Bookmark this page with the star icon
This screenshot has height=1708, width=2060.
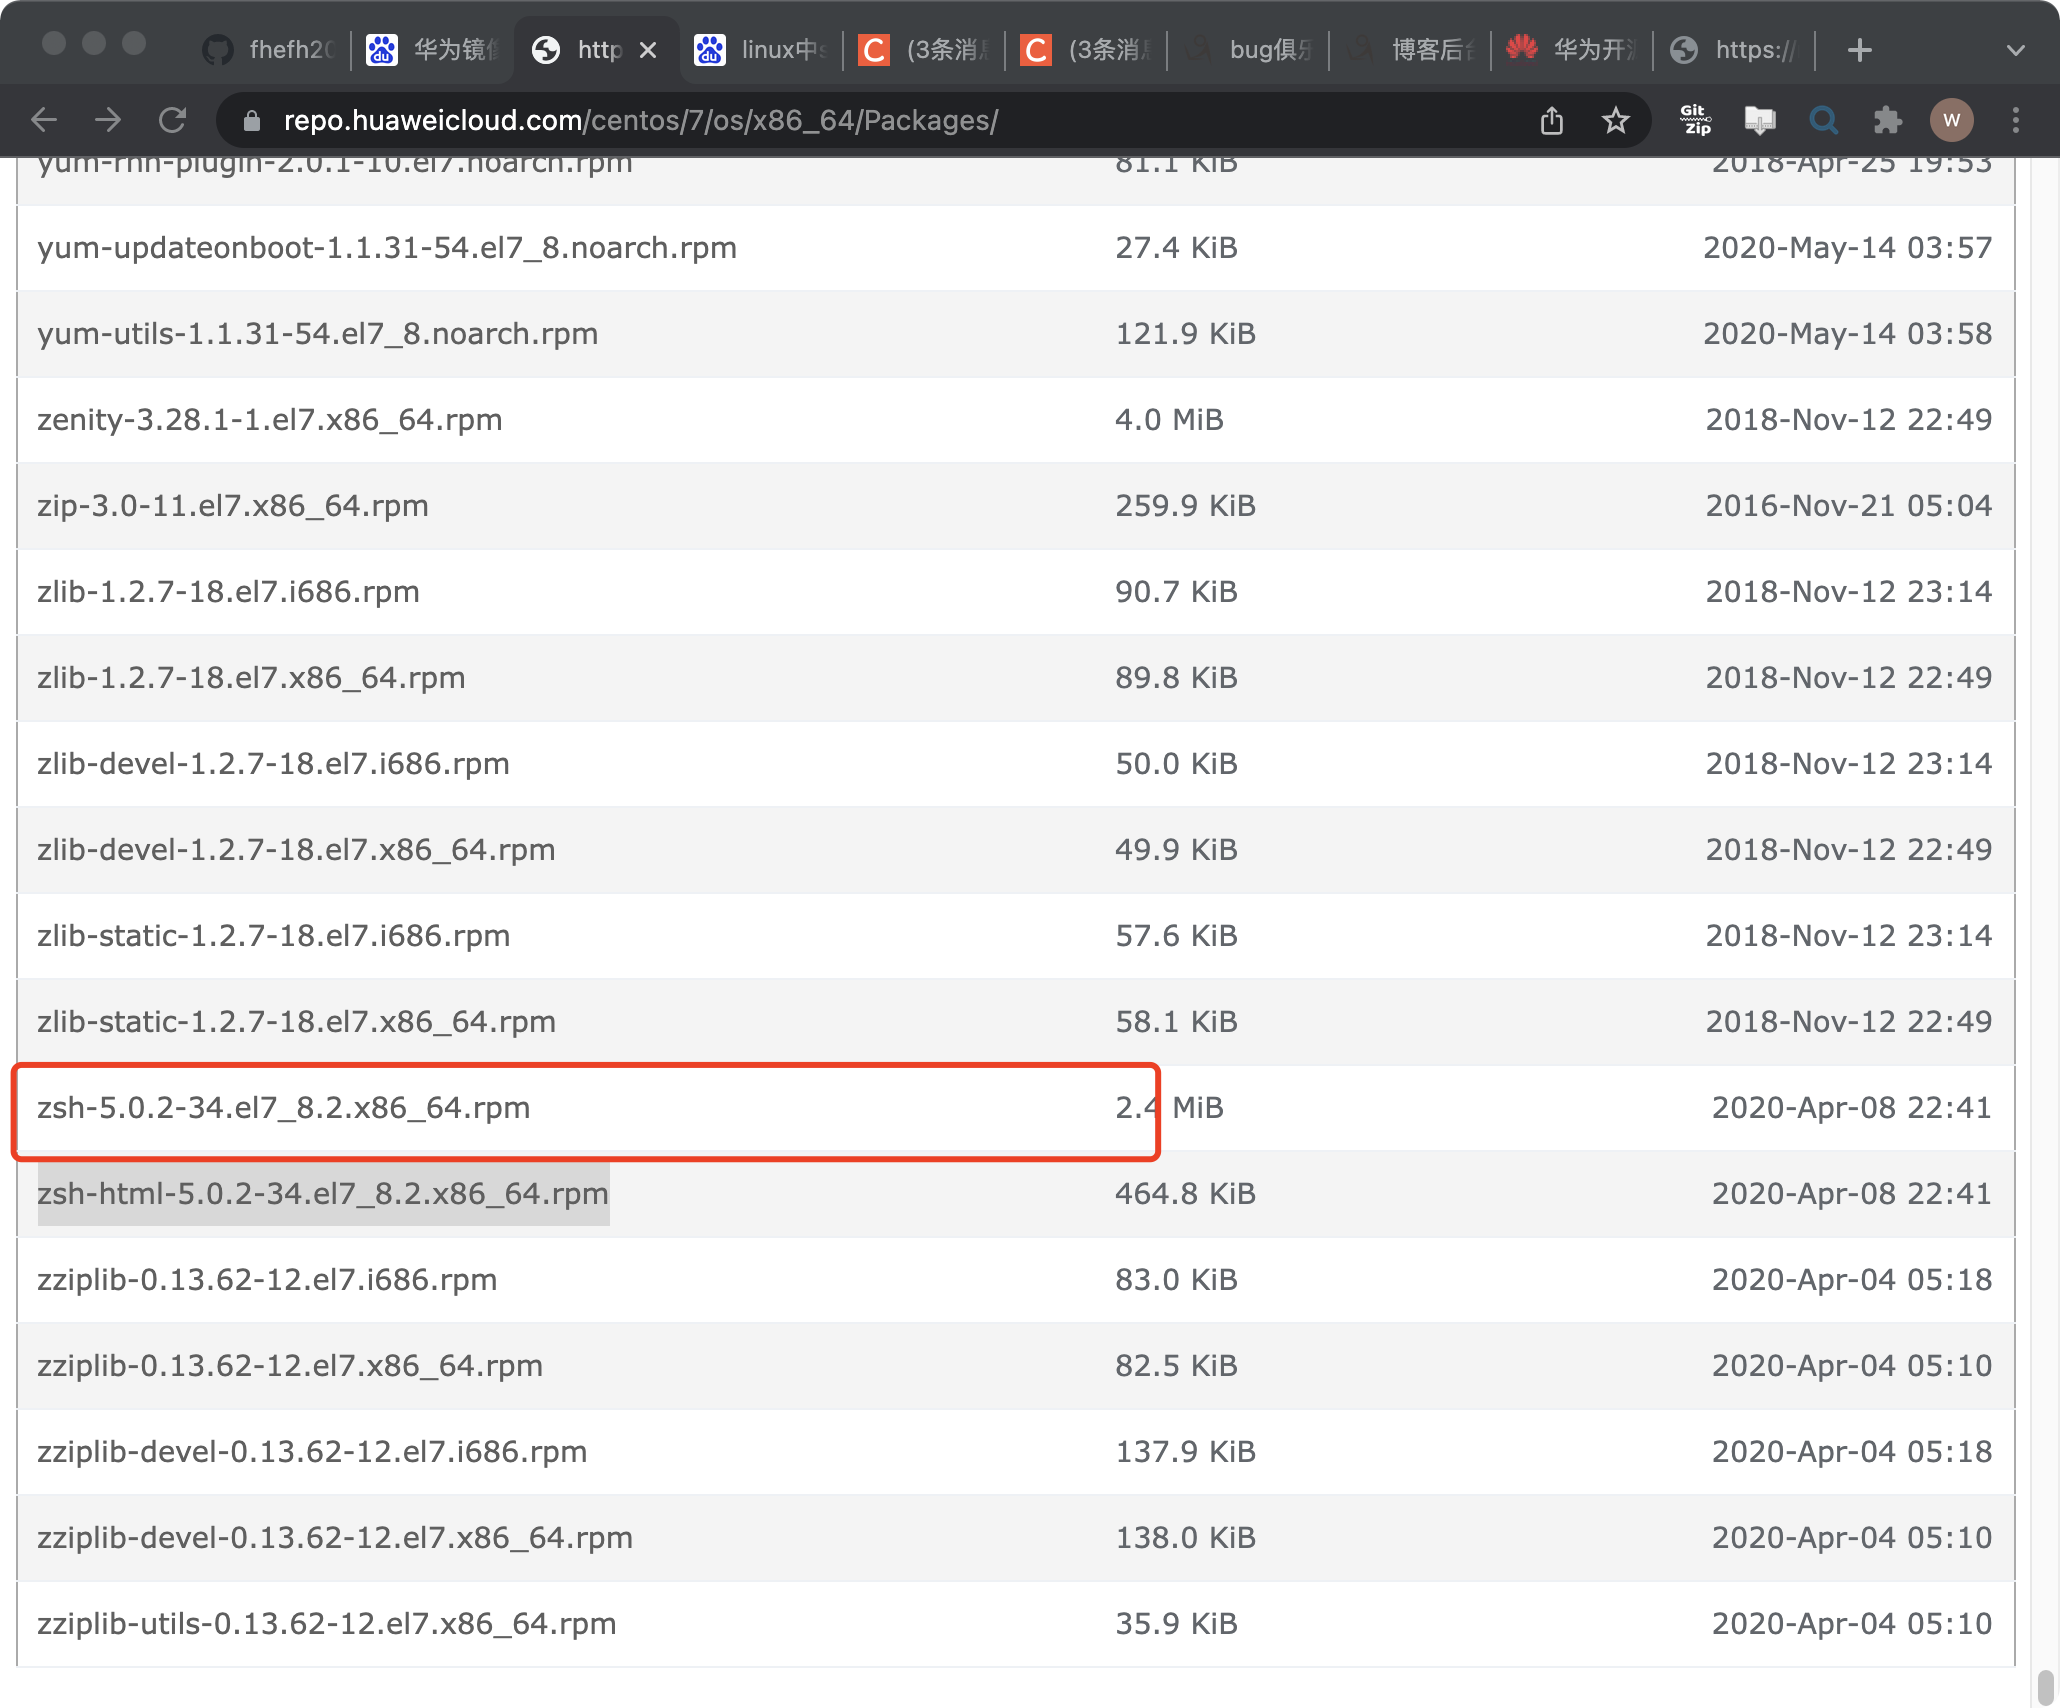coord(1615,121)
